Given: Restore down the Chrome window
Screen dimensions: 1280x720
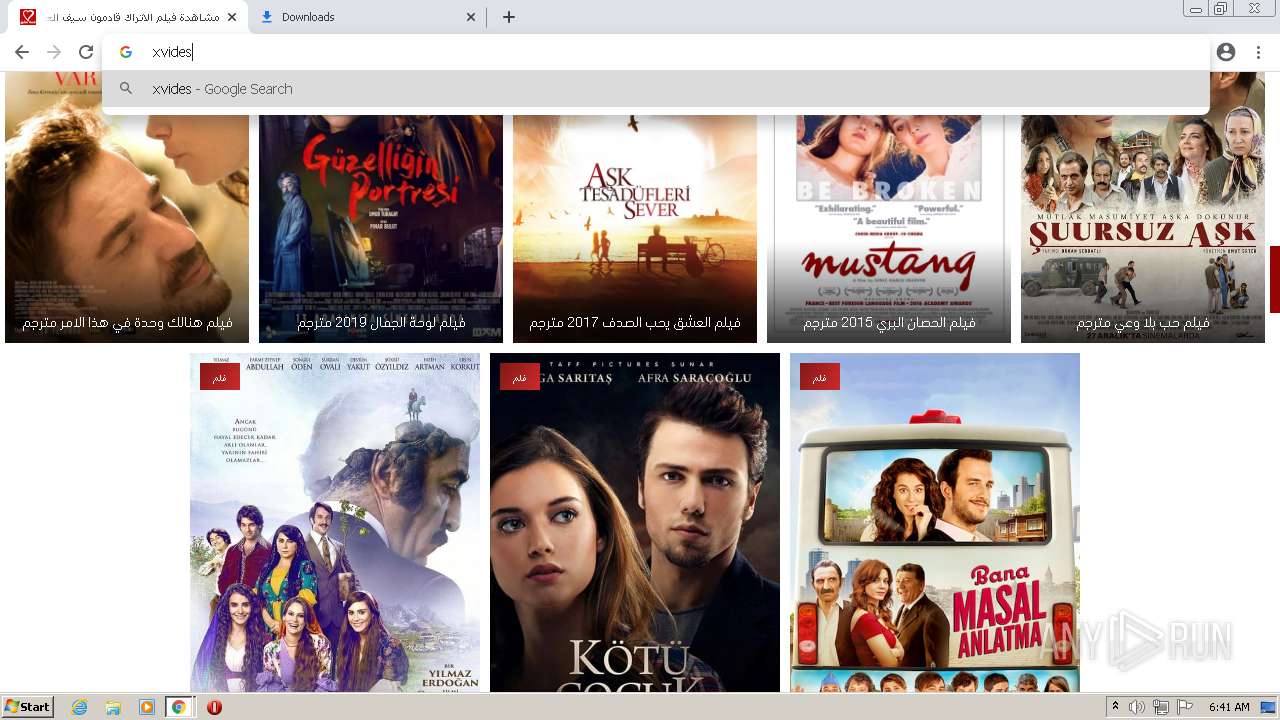Looking at the screenshot, I should coord(1221,8).
